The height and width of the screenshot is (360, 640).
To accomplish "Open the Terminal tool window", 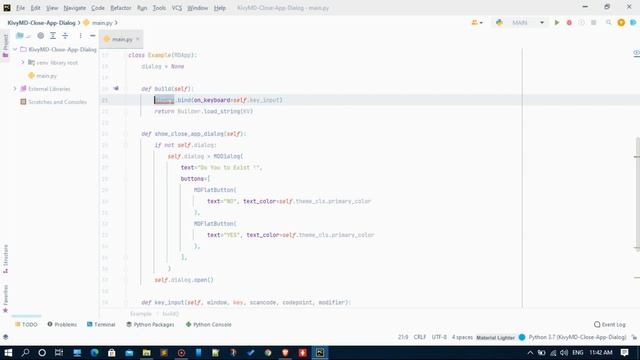I will pyautogui.click(x=101, y=324).
